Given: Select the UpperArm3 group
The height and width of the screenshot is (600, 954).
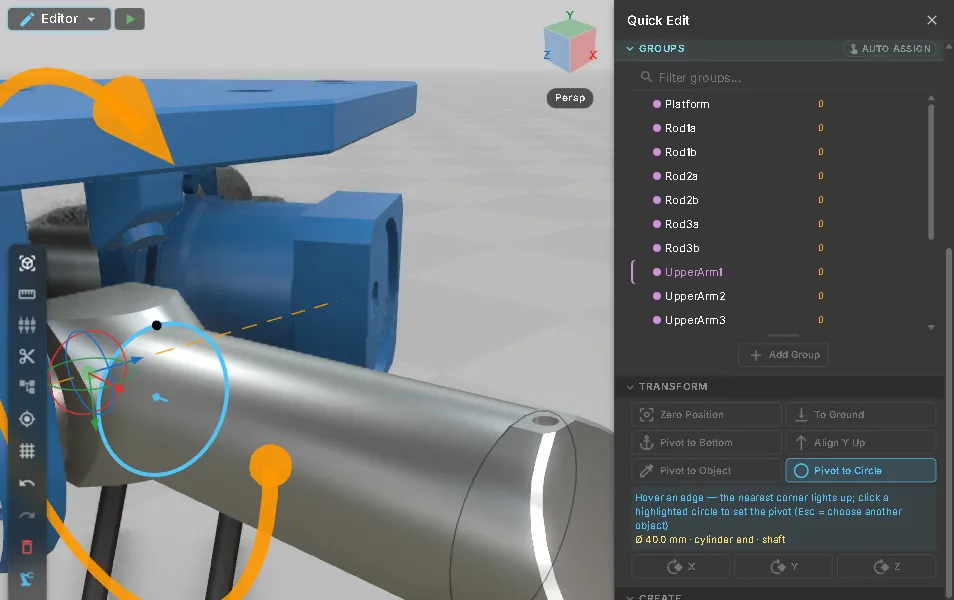Looking at the screenshot, I should click(x=695, y=320).
